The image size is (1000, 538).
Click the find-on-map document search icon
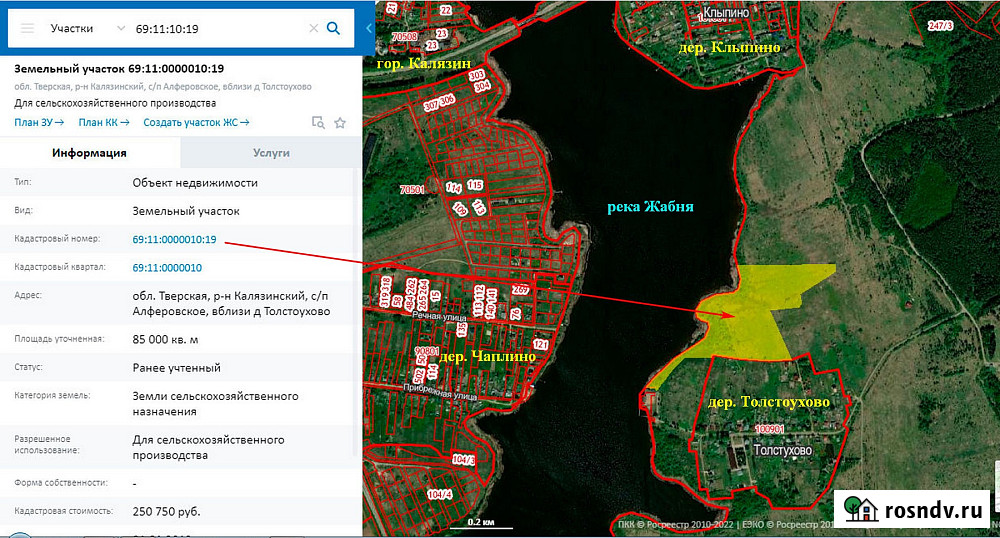(318, 122)
